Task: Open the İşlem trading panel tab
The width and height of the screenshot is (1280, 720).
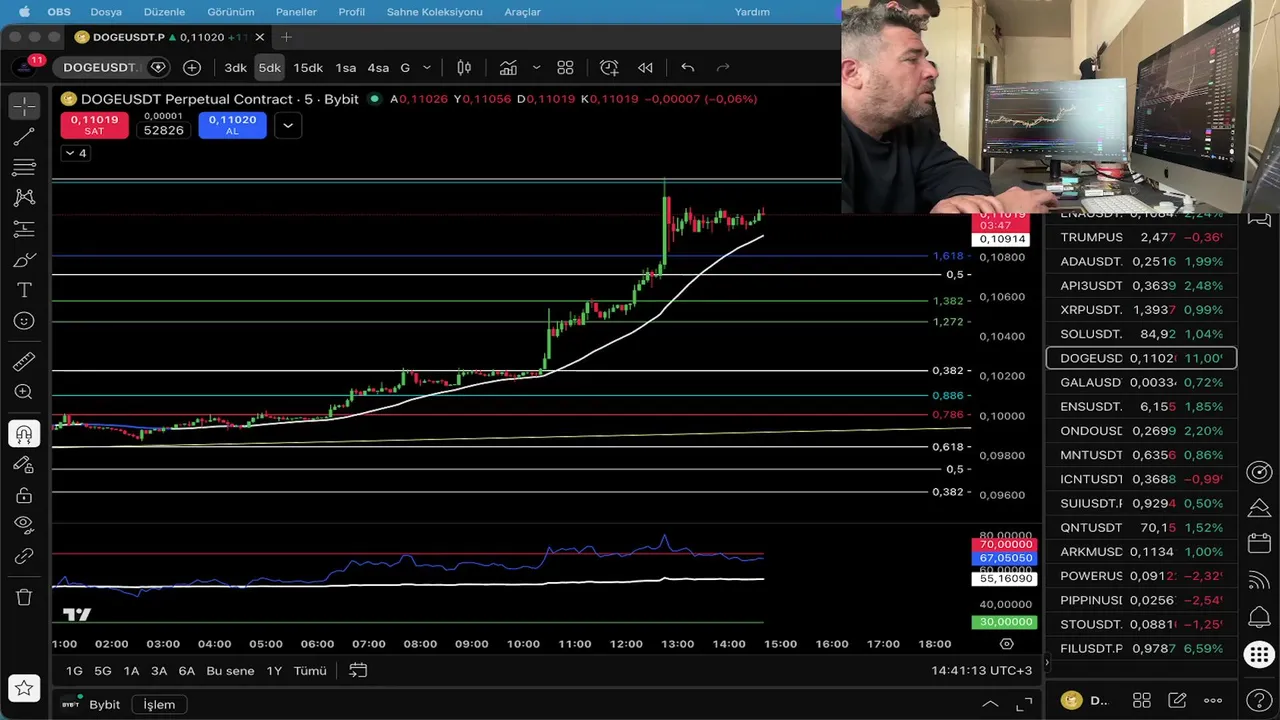Action: point(159,705)
